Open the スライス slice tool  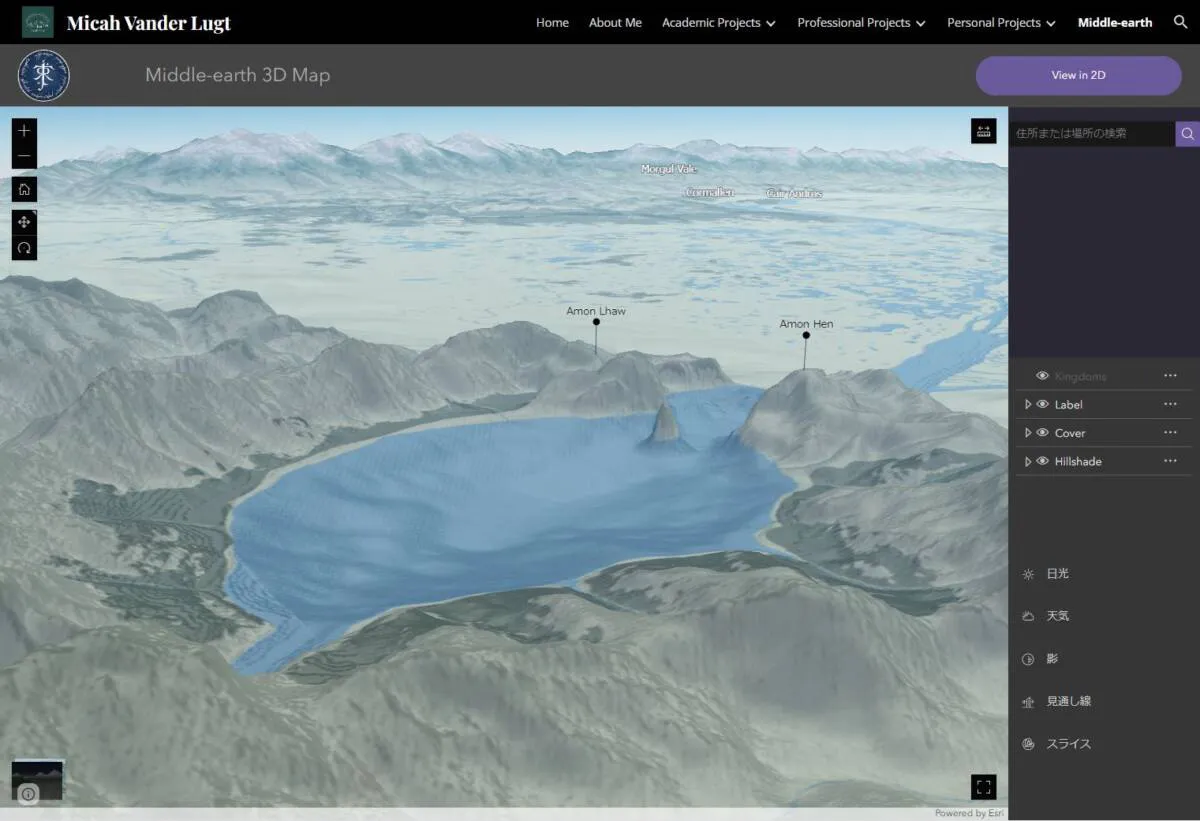tap(1057, 744)
